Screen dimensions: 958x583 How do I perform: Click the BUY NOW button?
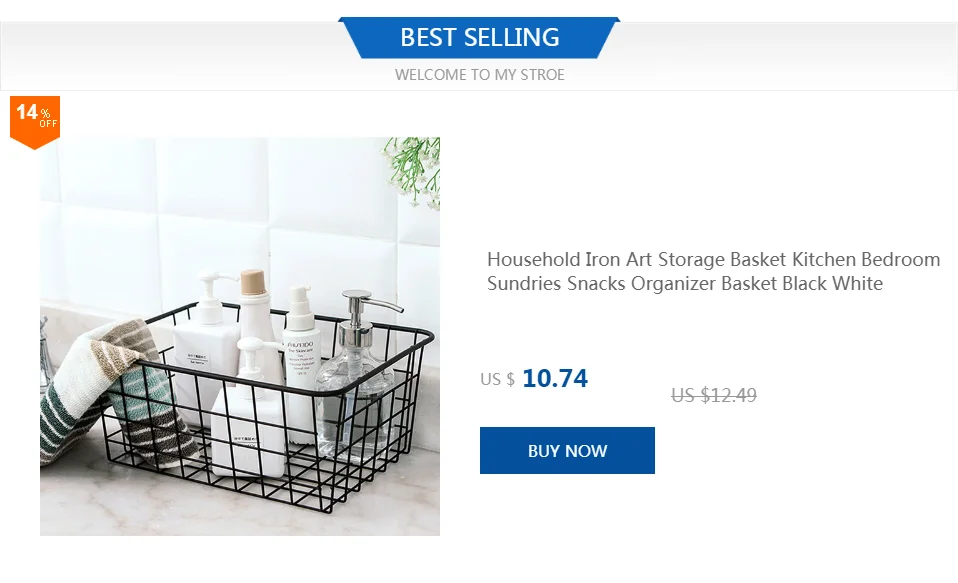click(x=567, y=451)
